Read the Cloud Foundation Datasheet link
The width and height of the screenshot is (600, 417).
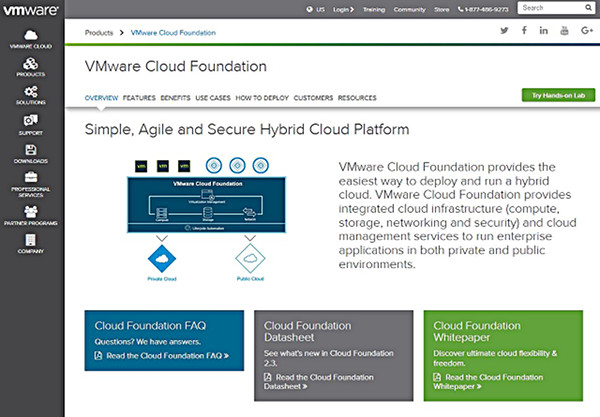click(x=319, y=381)
